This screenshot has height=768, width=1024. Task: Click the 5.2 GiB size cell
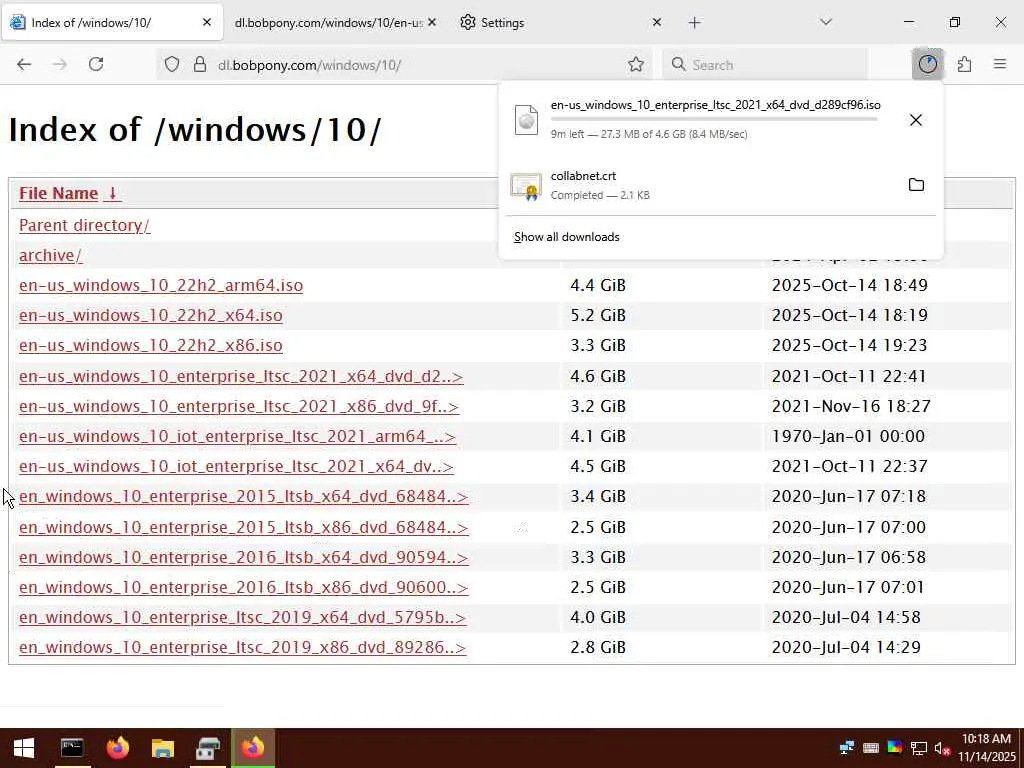tap(598, 315)
